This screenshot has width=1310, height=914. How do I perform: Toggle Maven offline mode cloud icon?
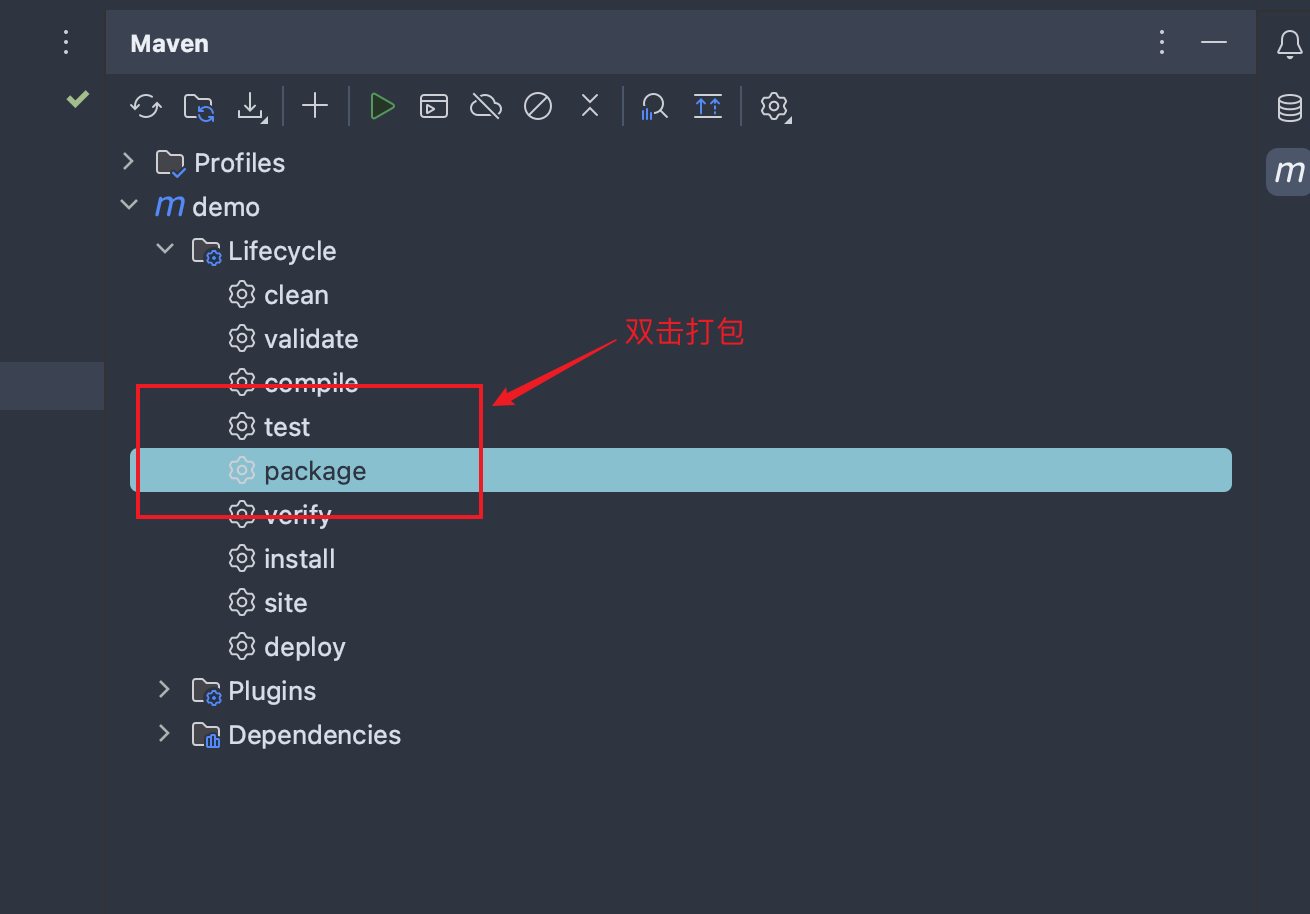point(486,106)
